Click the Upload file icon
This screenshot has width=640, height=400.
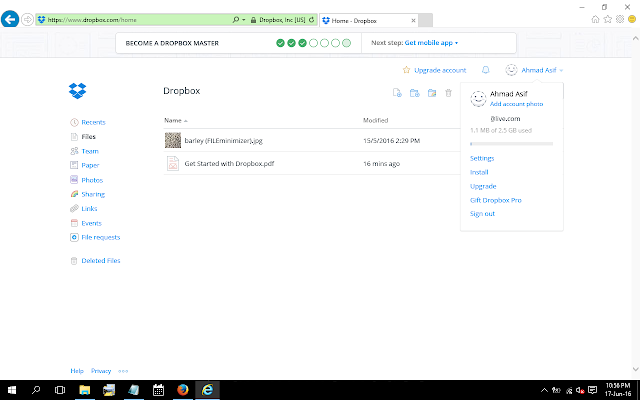[397, 93]
